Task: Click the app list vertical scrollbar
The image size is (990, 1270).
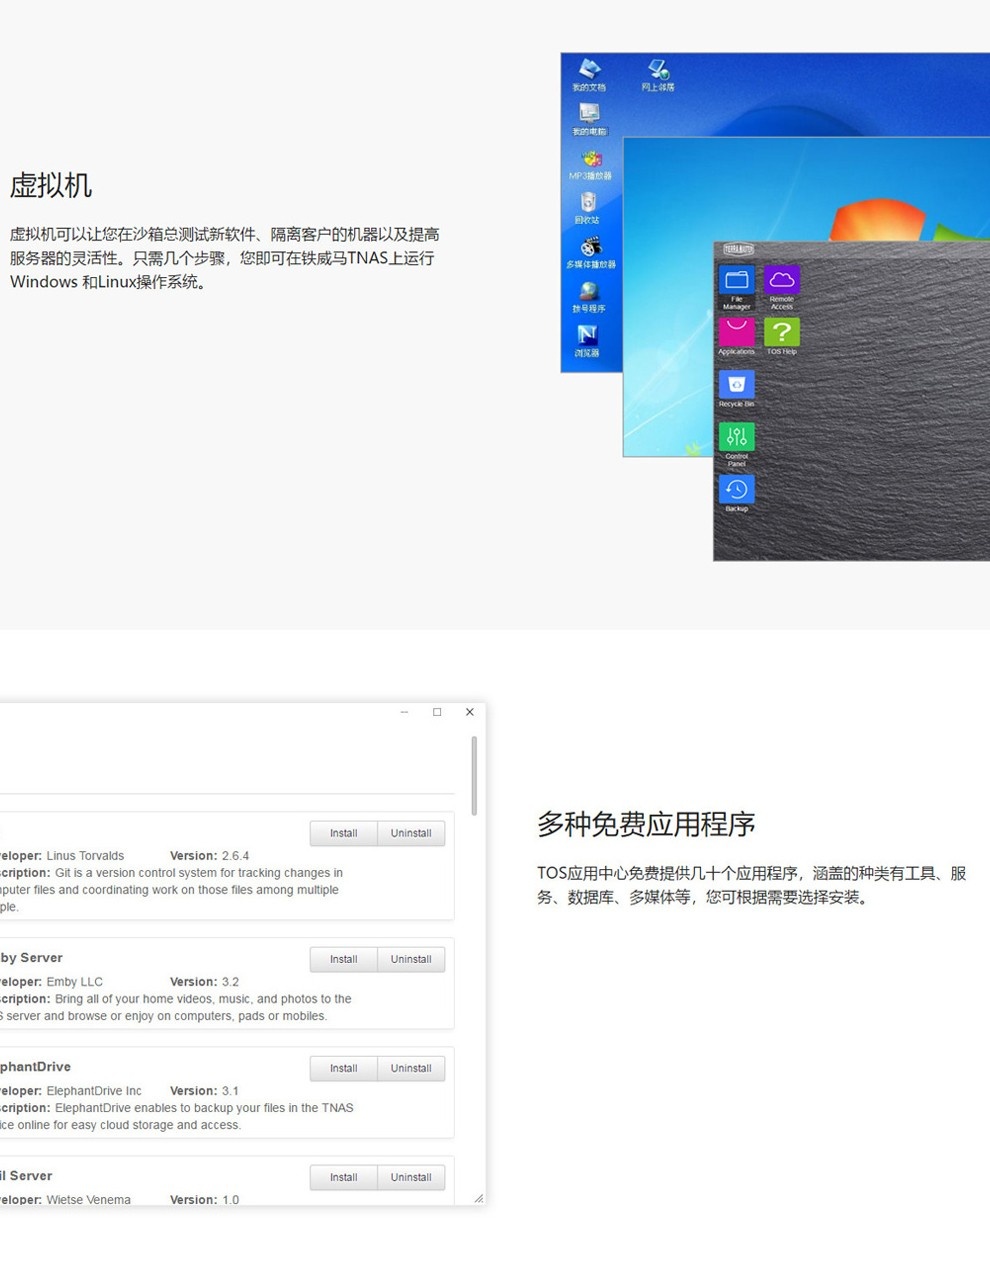Action: [x=474, y=776]
